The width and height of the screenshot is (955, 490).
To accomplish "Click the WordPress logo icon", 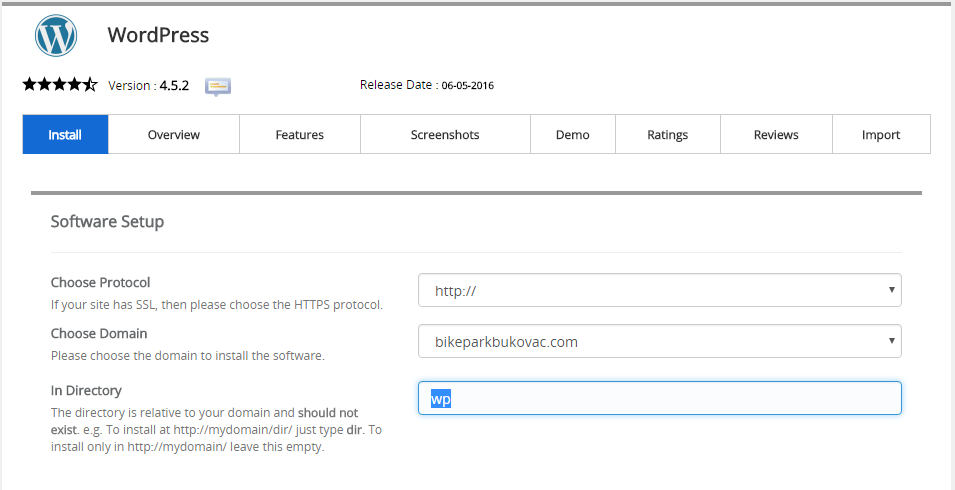I will point(56,35).
